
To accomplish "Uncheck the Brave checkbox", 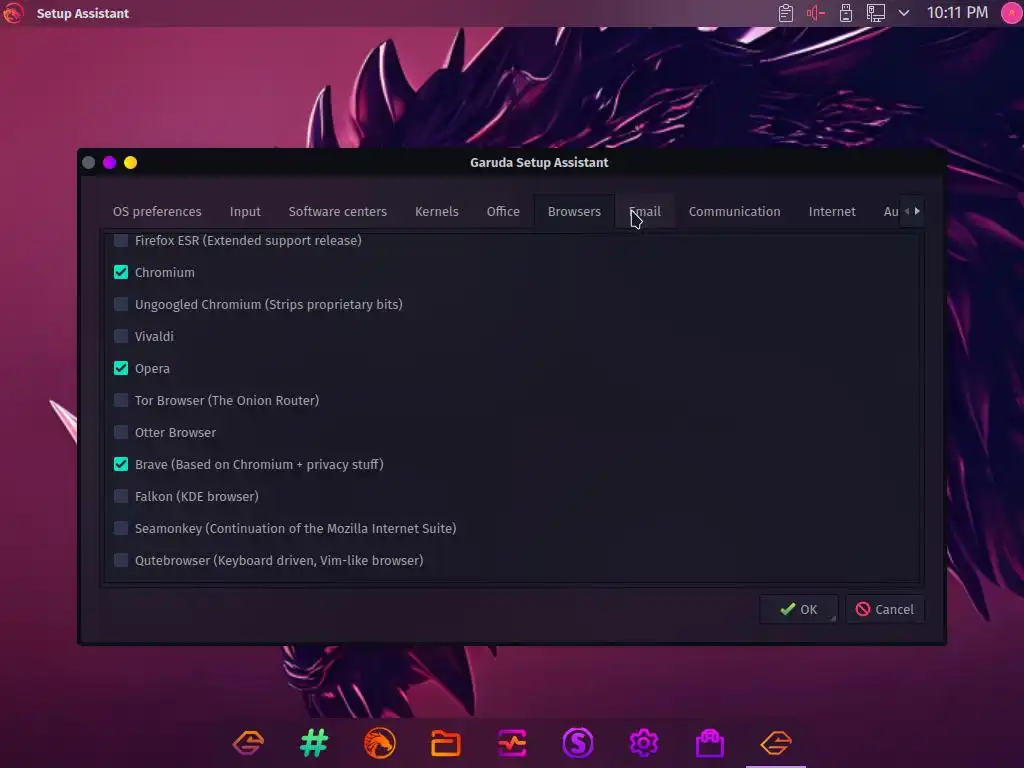I will 121,464.
